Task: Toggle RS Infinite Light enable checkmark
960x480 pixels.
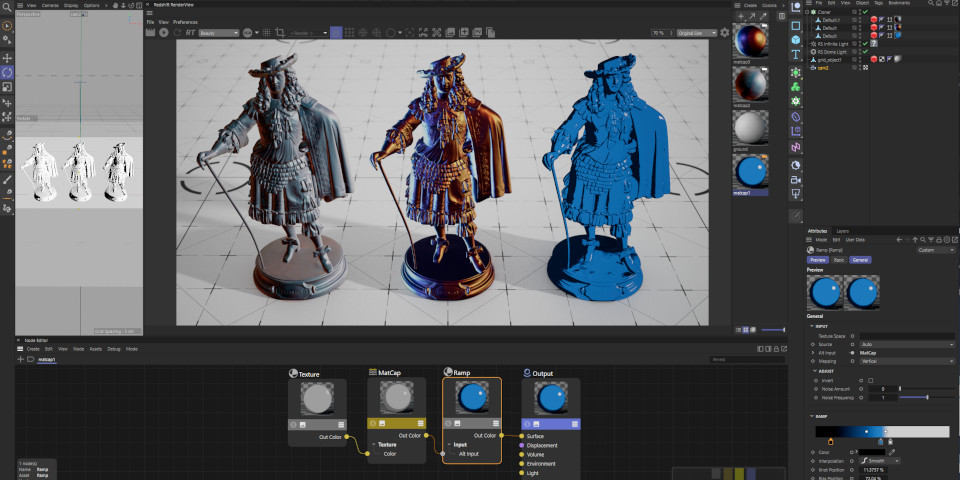Action: click(x=865, y=43)
